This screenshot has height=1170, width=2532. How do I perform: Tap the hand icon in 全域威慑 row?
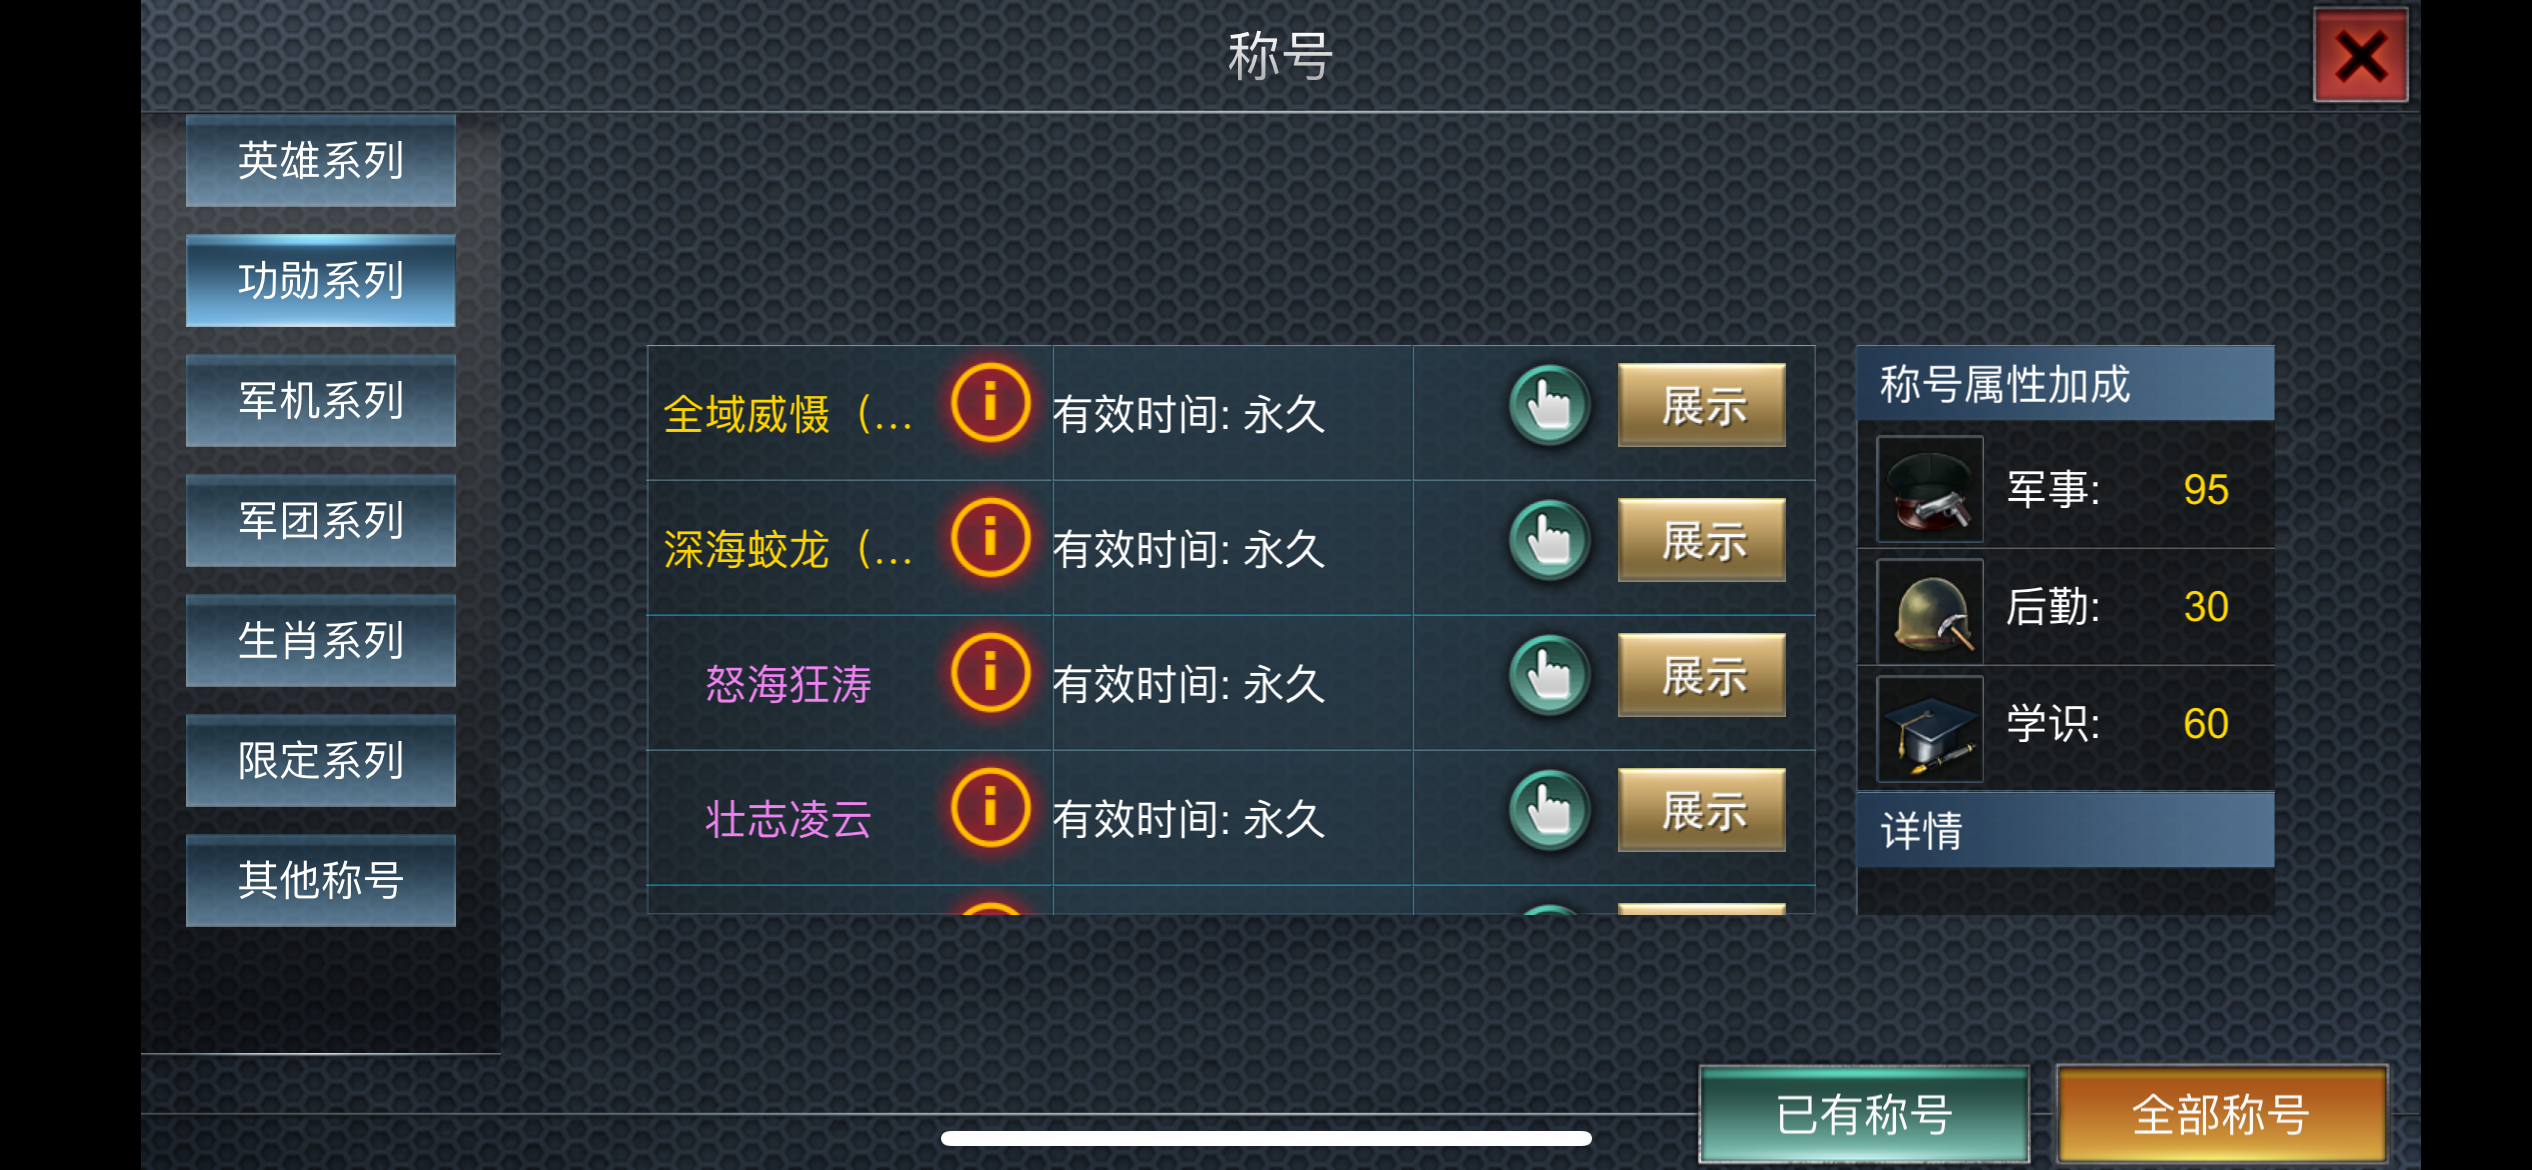click(x=1549, y=405)
